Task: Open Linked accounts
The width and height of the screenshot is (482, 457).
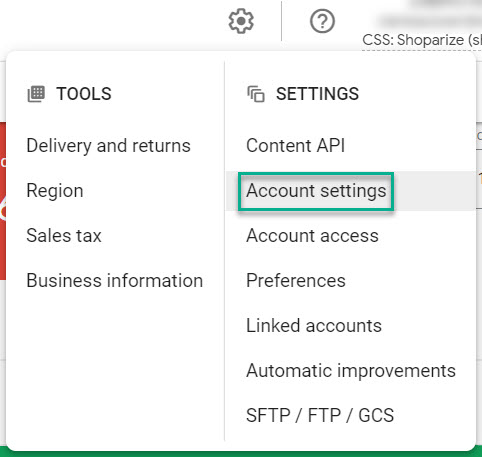Action: click(x=314, y=325)
